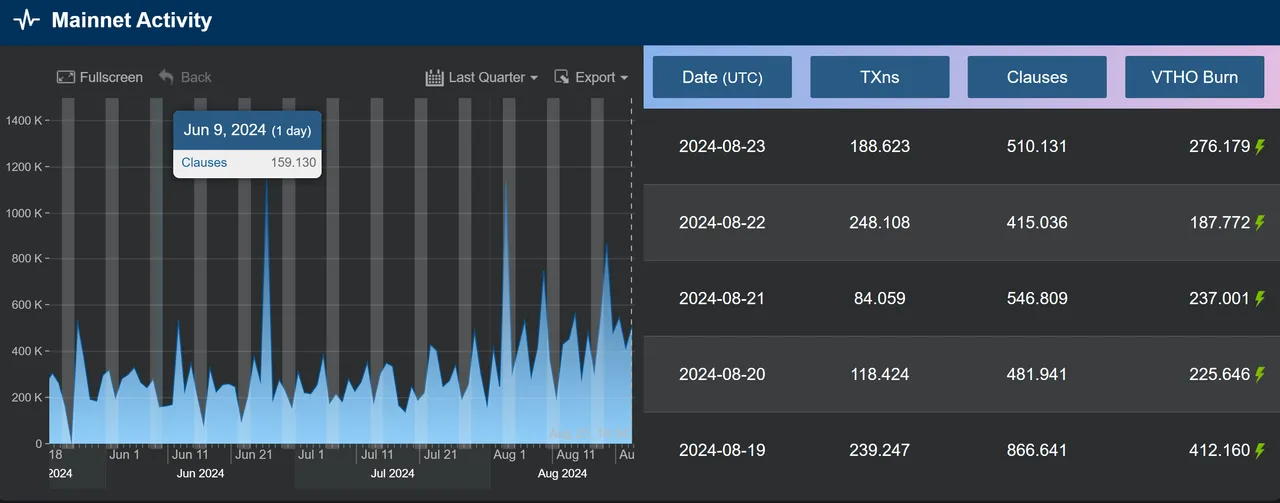Image resolution: width=1280 pixels, height=503 pixels.
Task: Sort by Clauses column header
Action: 1037,77
